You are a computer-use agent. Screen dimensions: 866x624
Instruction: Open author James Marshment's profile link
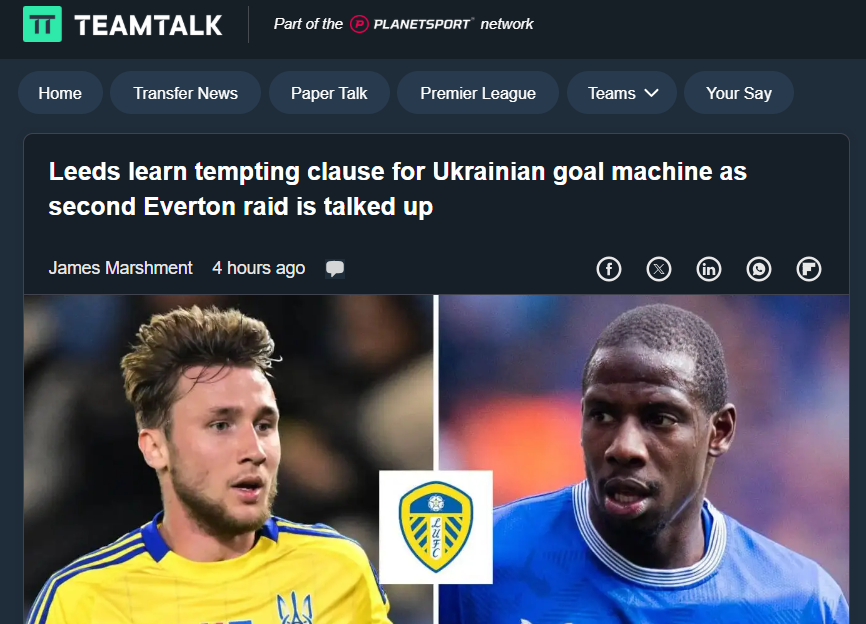pyautogui.click(x=120, y=268)
